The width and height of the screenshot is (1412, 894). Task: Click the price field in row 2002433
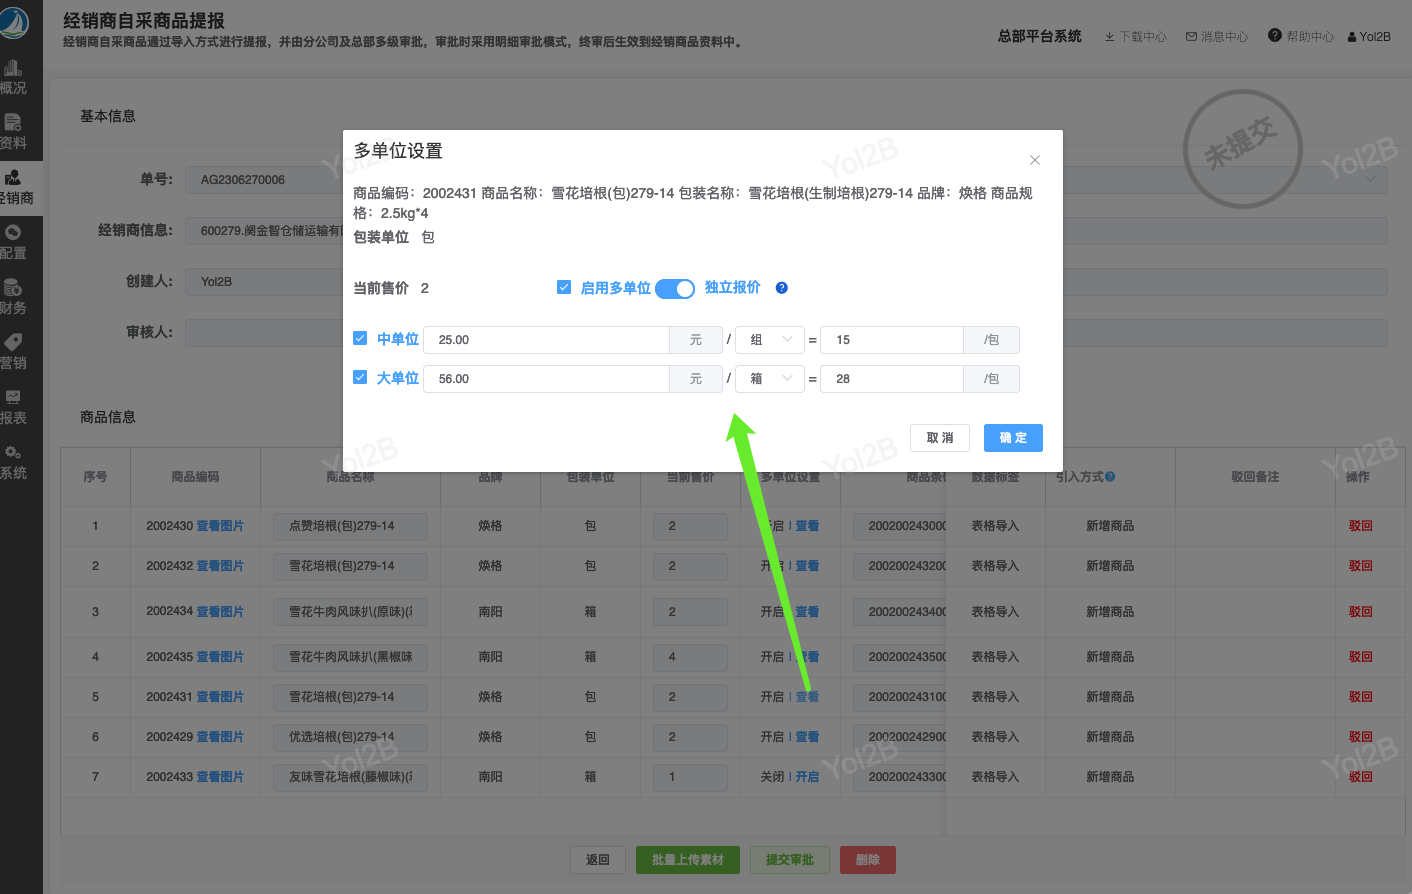(690, 777)
